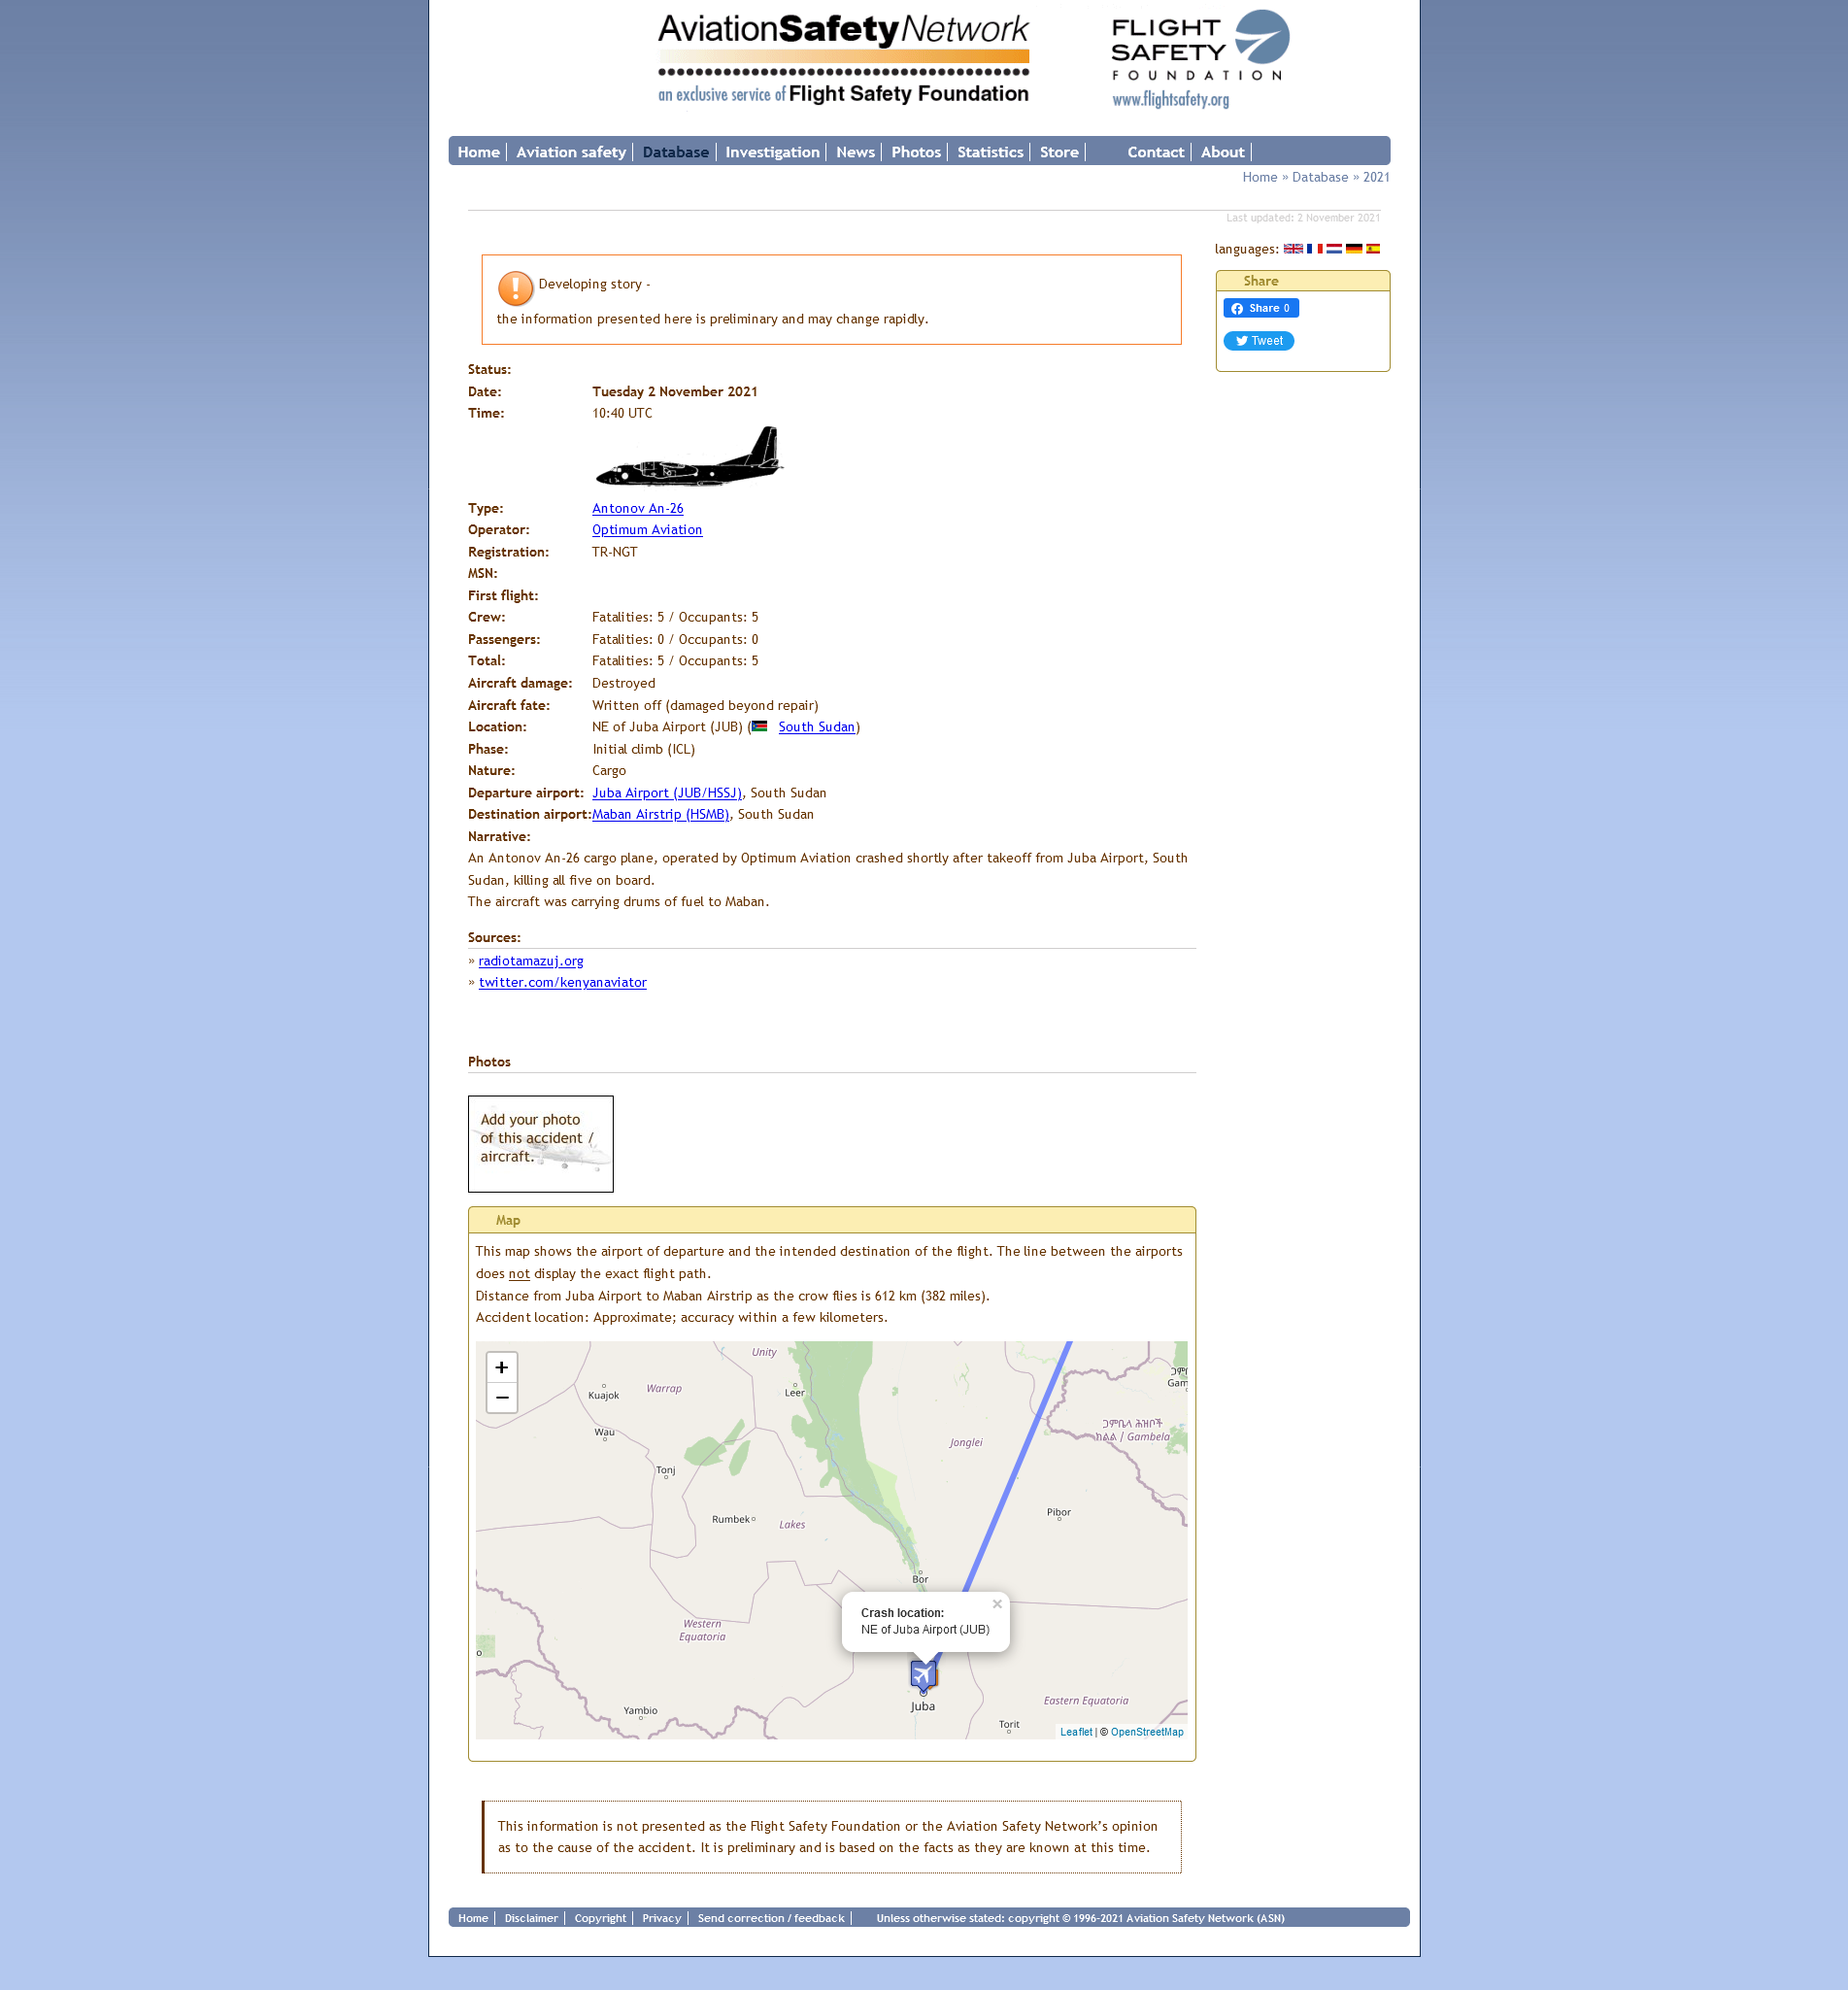This screenshot has height=1990, width=1848.
Task: Open the OpenStreetMap attribution link
Action: point(1146,1732)
